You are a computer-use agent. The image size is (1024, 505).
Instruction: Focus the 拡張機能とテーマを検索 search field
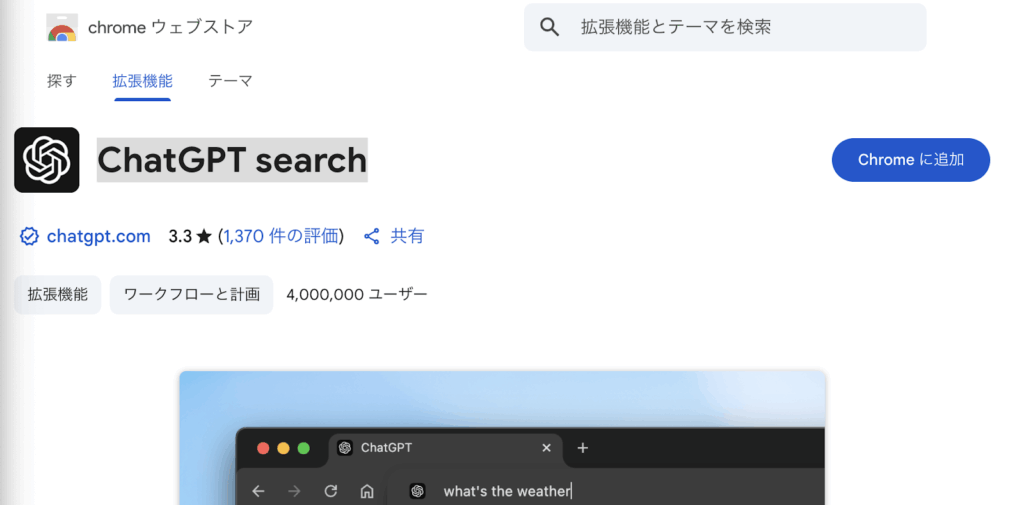(x=725, y=27)
